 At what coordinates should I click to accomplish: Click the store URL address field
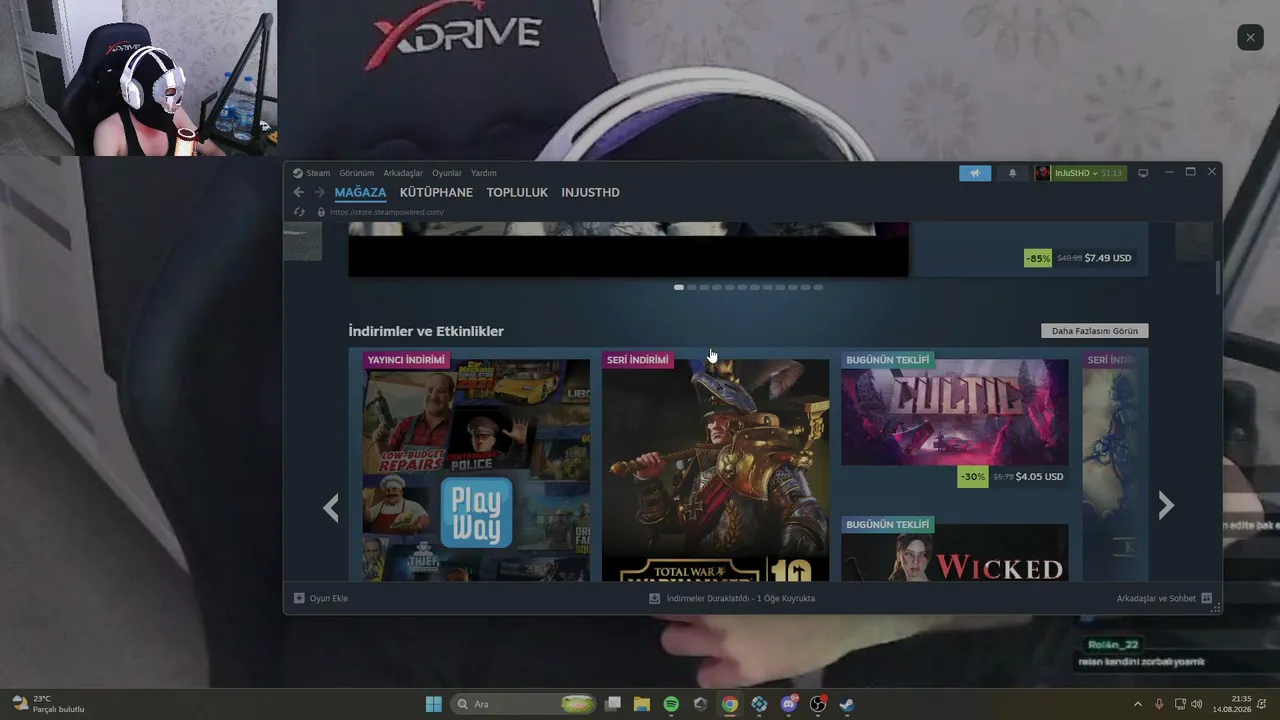click(387, 212)
